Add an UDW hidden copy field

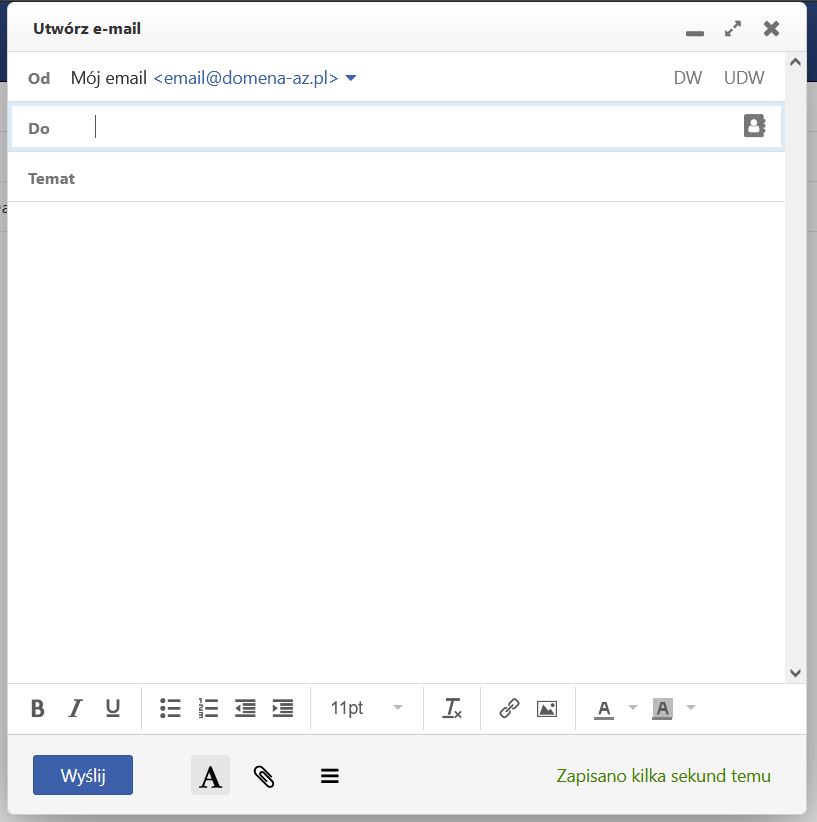[744, 78]
